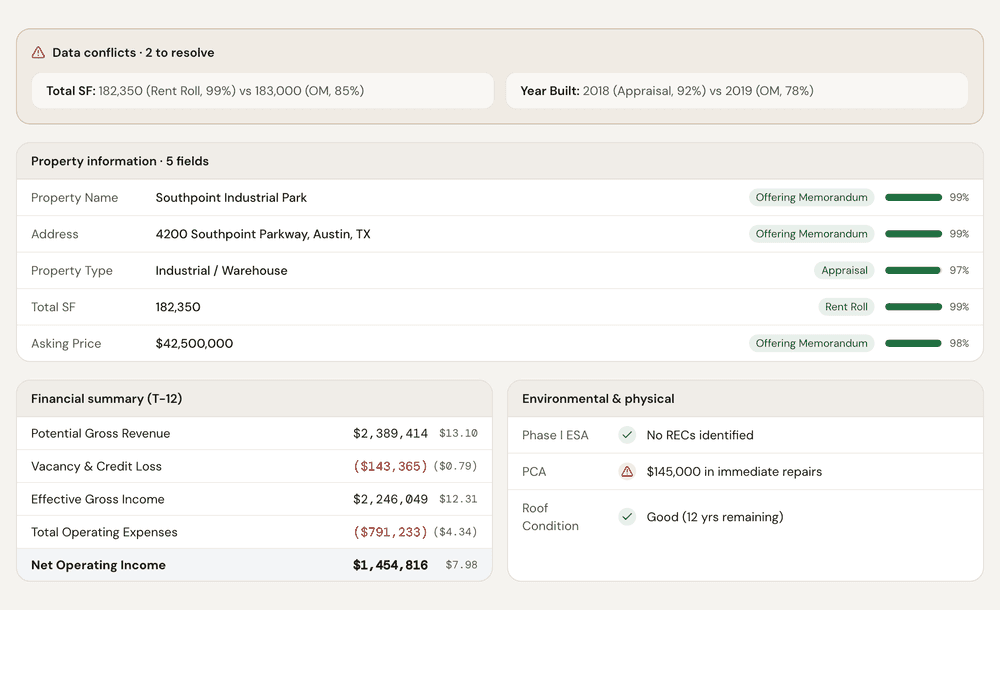Click the 'Phase I ESA' label
The height and width of the screenshot is (700, 1000).
coord(555,435)
